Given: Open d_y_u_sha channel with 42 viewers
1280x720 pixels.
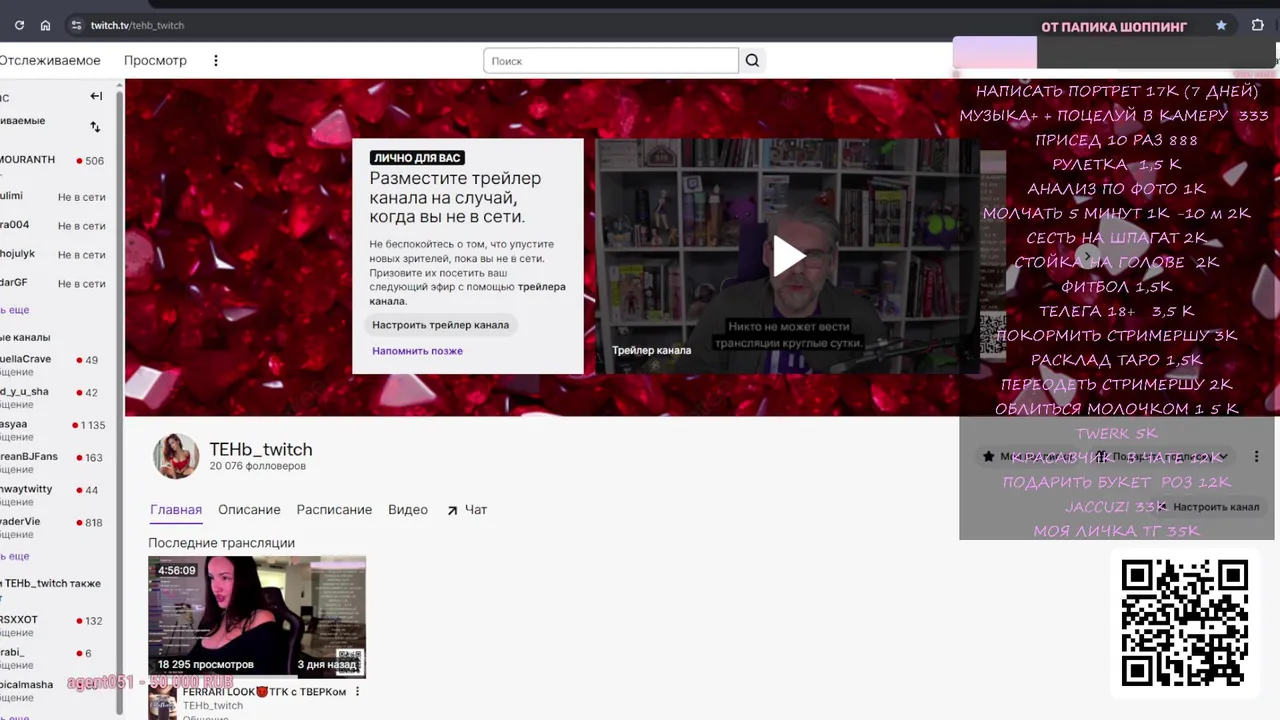Looking at the screenshot, I should [x=55, y=397].
